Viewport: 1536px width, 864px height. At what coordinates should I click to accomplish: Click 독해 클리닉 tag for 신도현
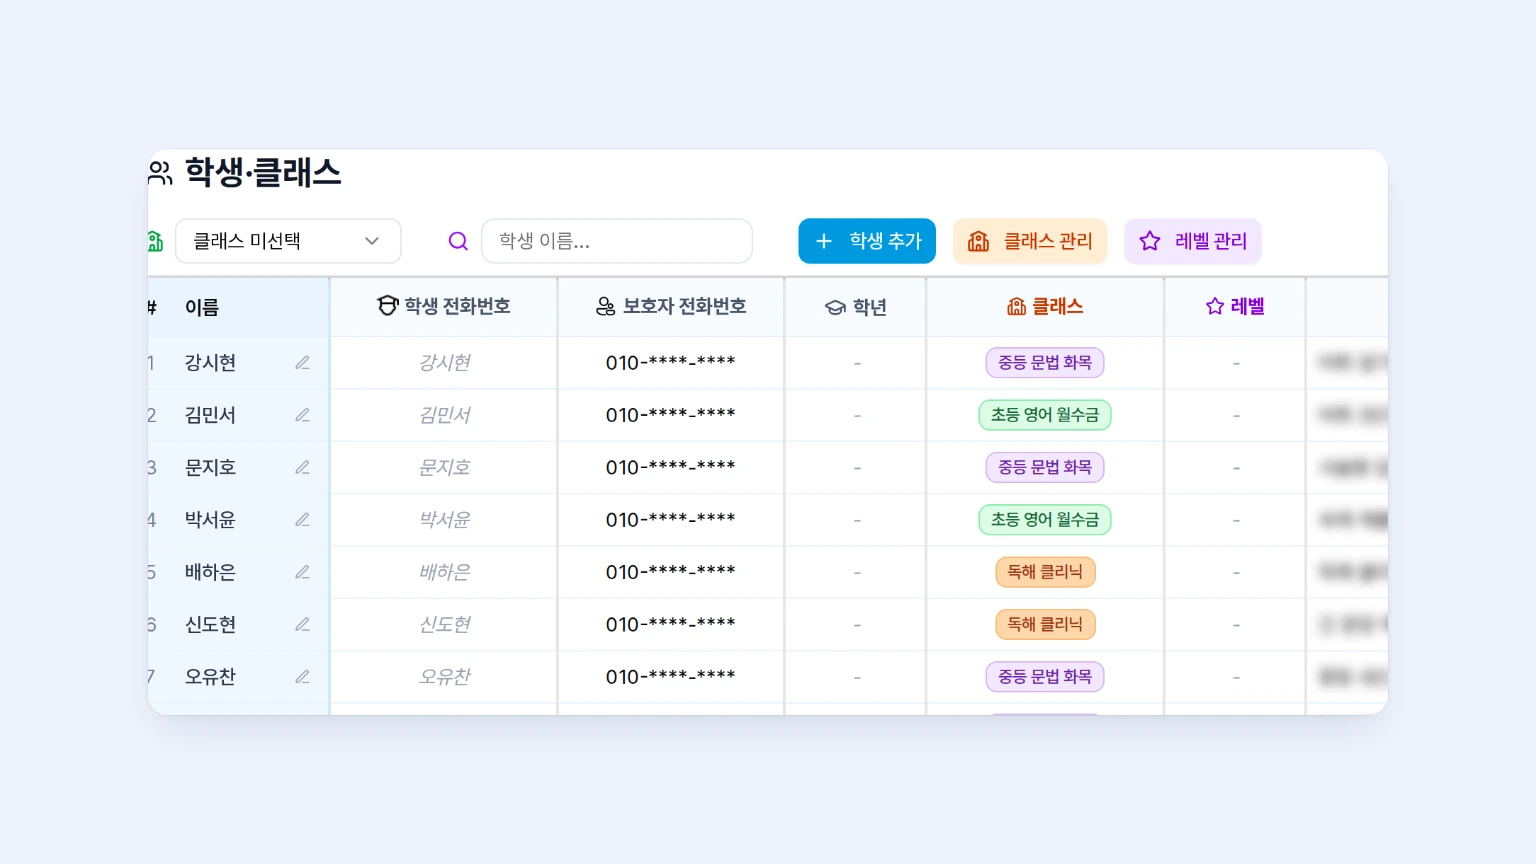click(x=1045, y=624)
